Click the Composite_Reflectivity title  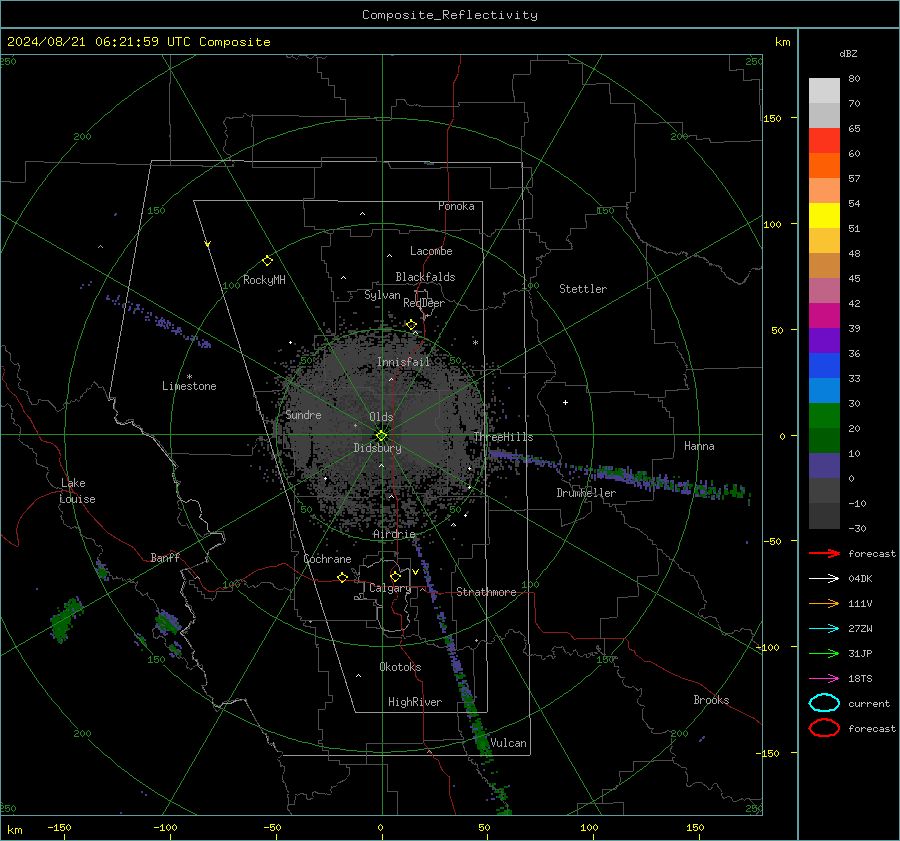[450, 15]
